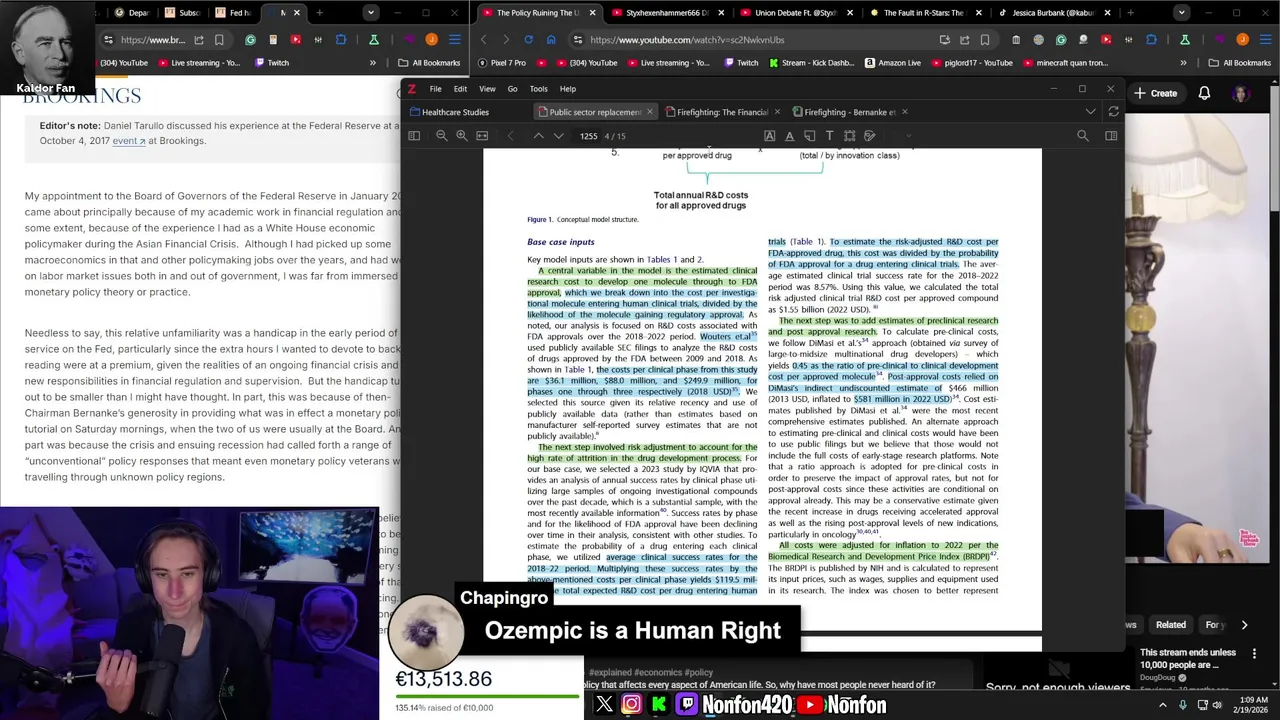
Task: Open Zotero Tools menu
Action: [x=538, y=89]
